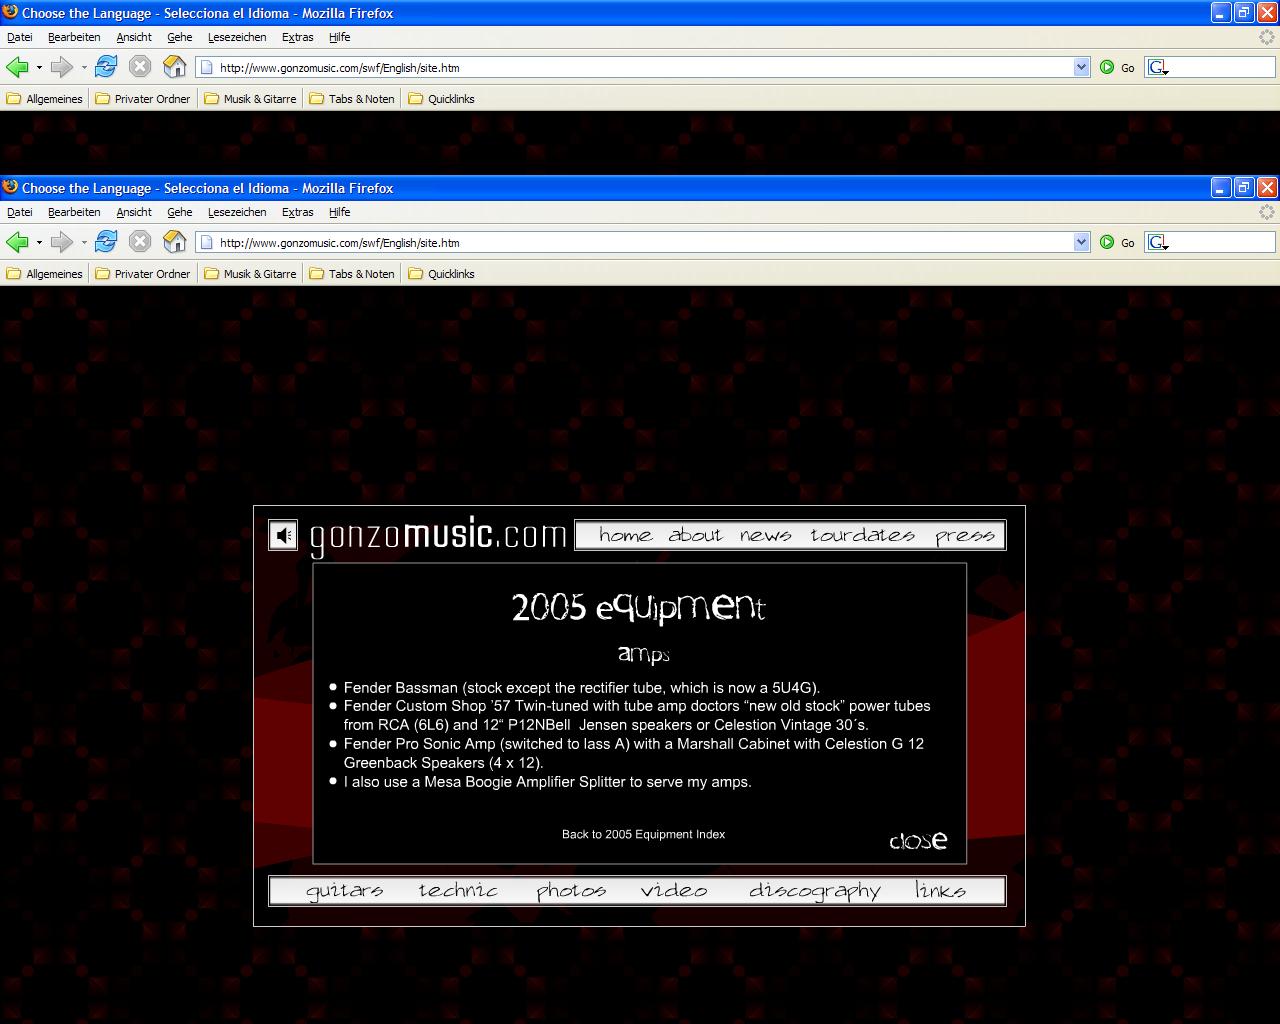Open Google search engine picker in background window
The width and height of the screenshot is (1280, 1024).
pyautogui.click(x=1158, y=67)
